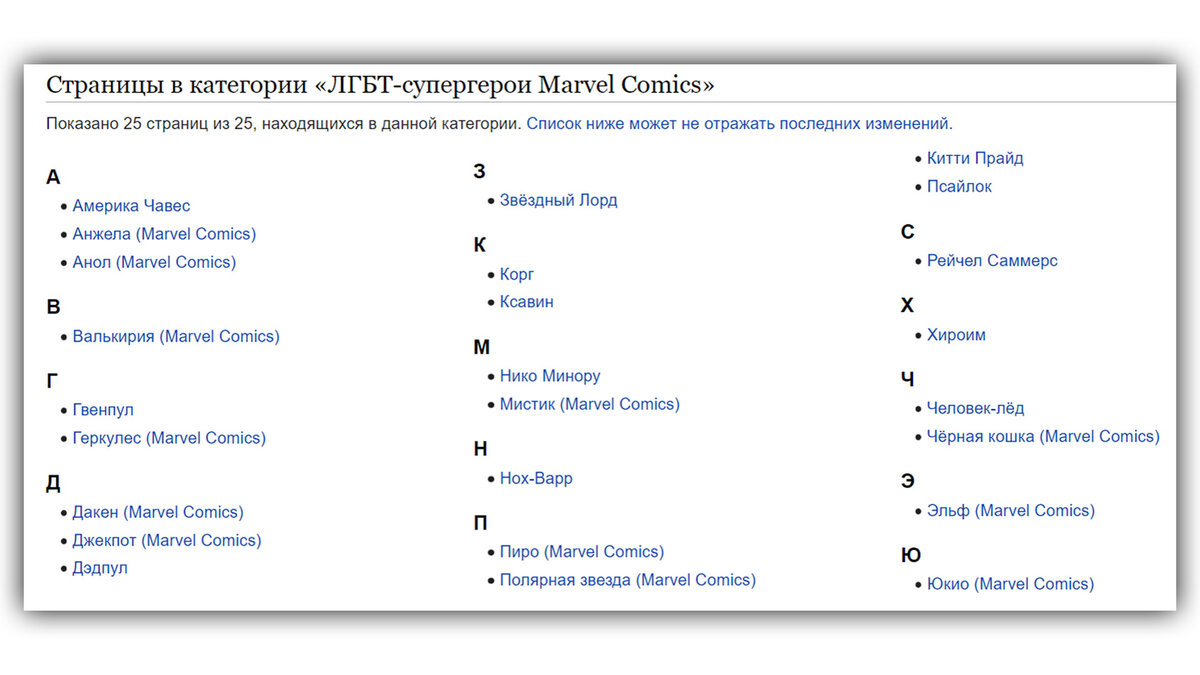
Task: Select the Нико Минору link
Action: coord(550,376)
